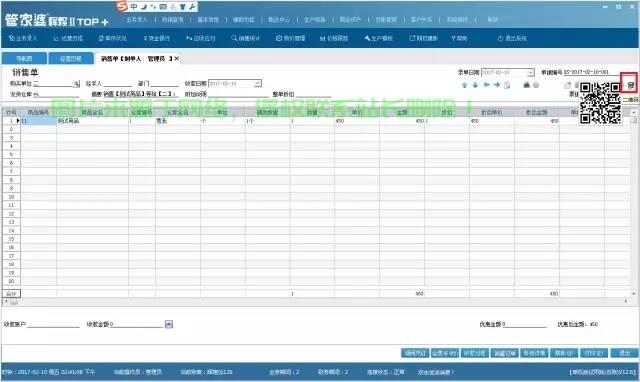Go to previous record with up arrow icon

pos(464,85)
